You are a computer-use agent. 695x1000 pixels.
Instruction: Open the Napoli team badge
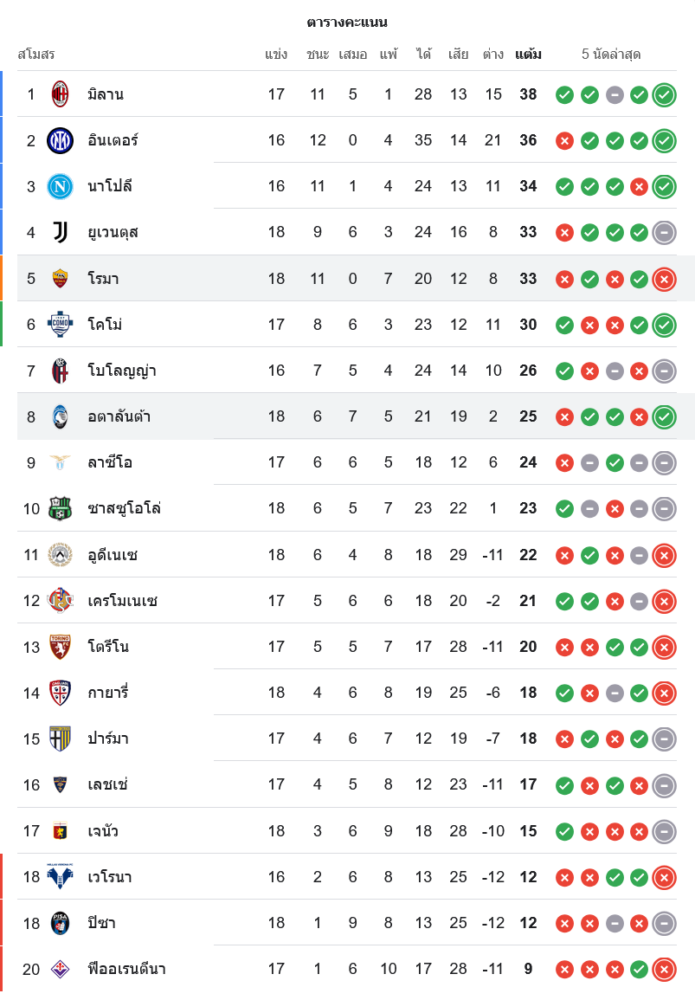pos(60,186)
